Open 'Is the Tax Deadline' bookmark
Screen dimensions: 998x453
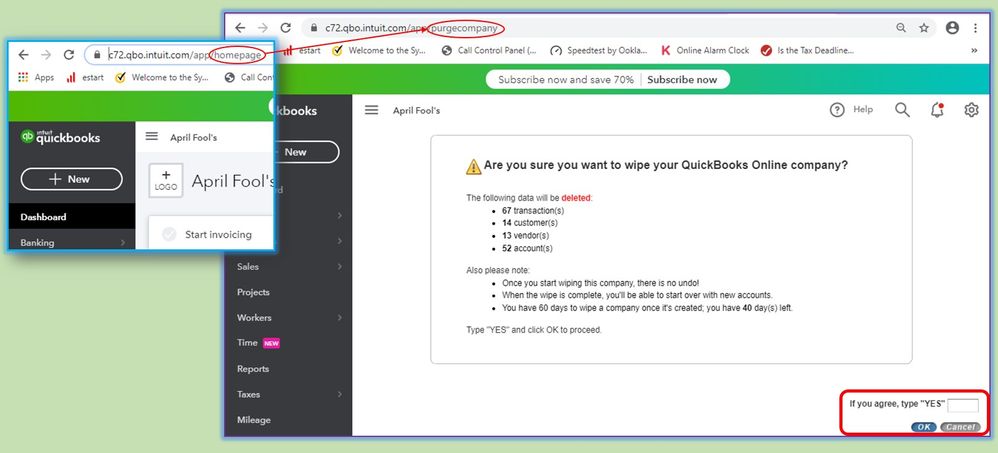tap(807, 51)
